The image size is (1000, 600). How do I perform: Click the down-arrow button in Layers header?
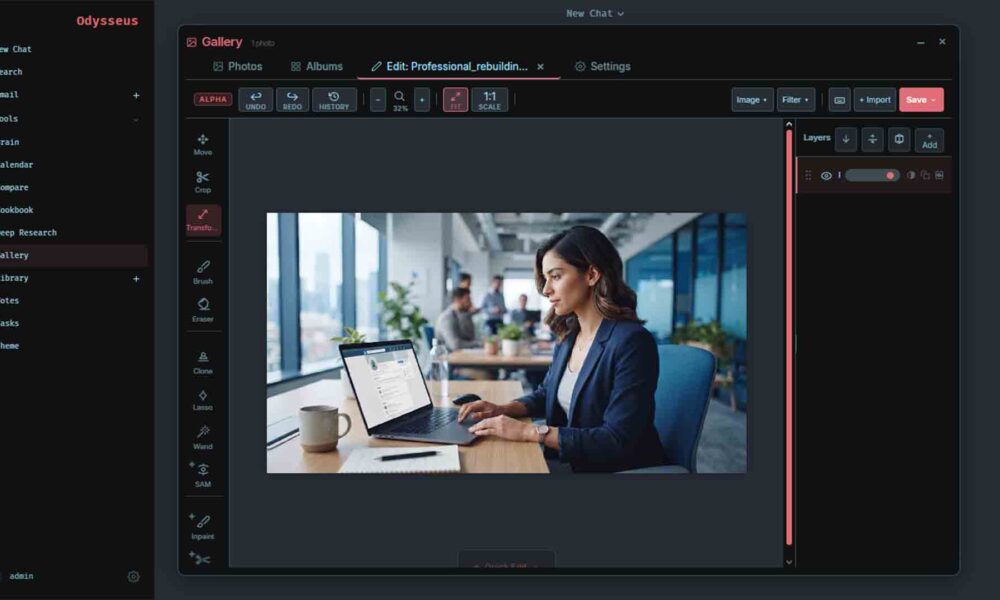pyautogui.click(x=846, y=139)
